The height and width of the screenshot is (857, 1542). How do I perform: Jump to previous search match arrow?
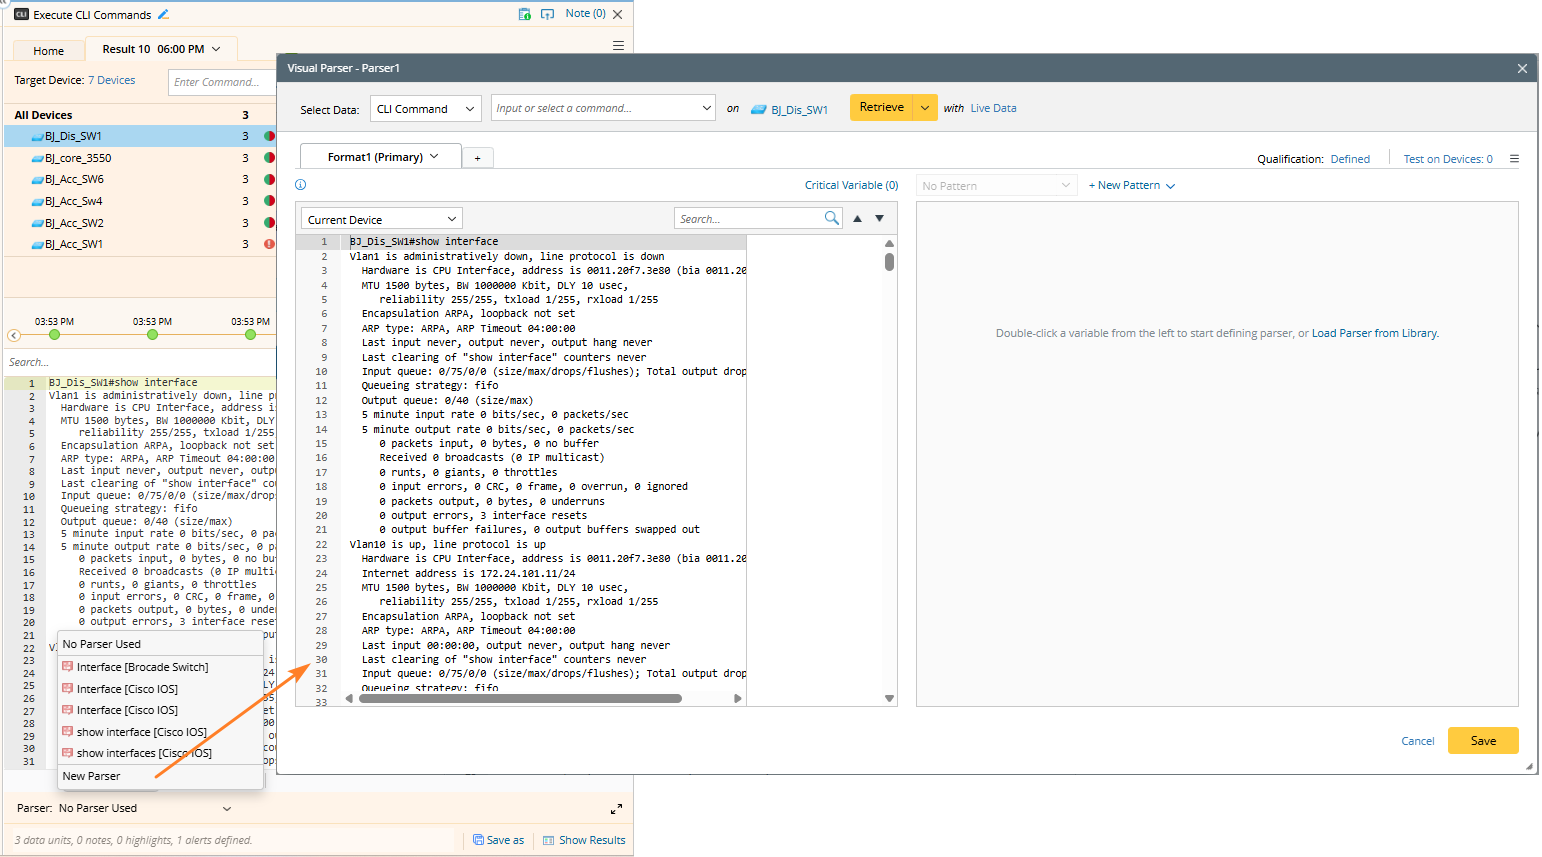point(857,218)
